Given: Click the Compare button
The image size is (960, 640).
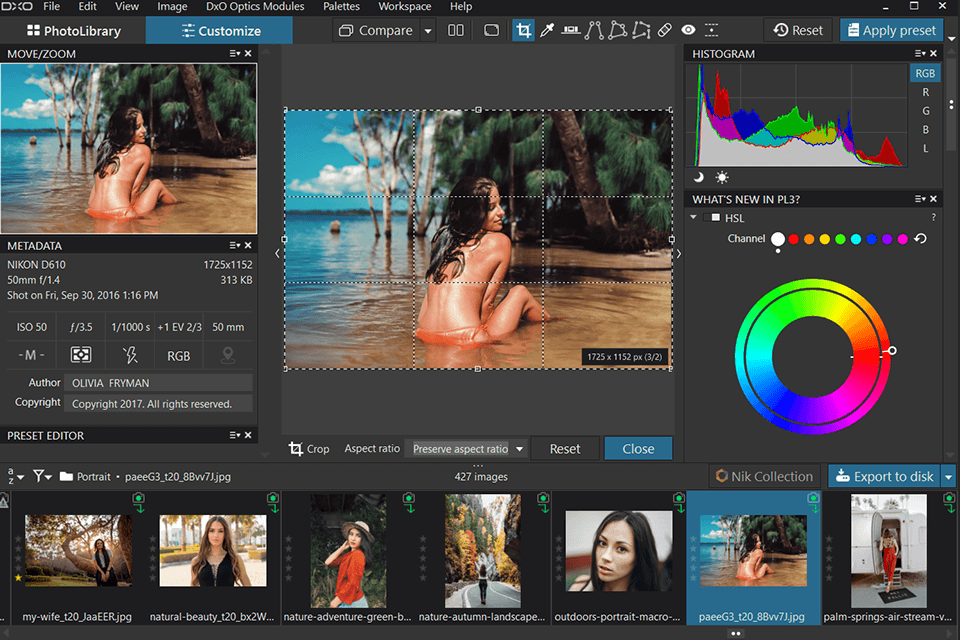Looking at the screenshot, I should click(x=376, y=31).
